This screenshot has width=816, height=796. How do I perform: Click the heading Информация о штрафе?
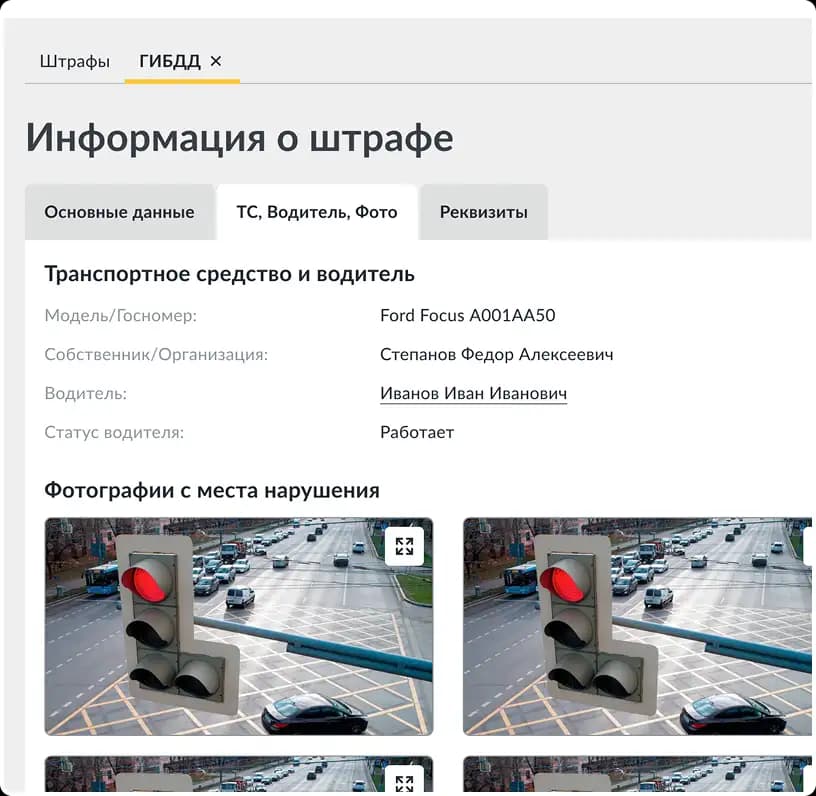(240, 138)
